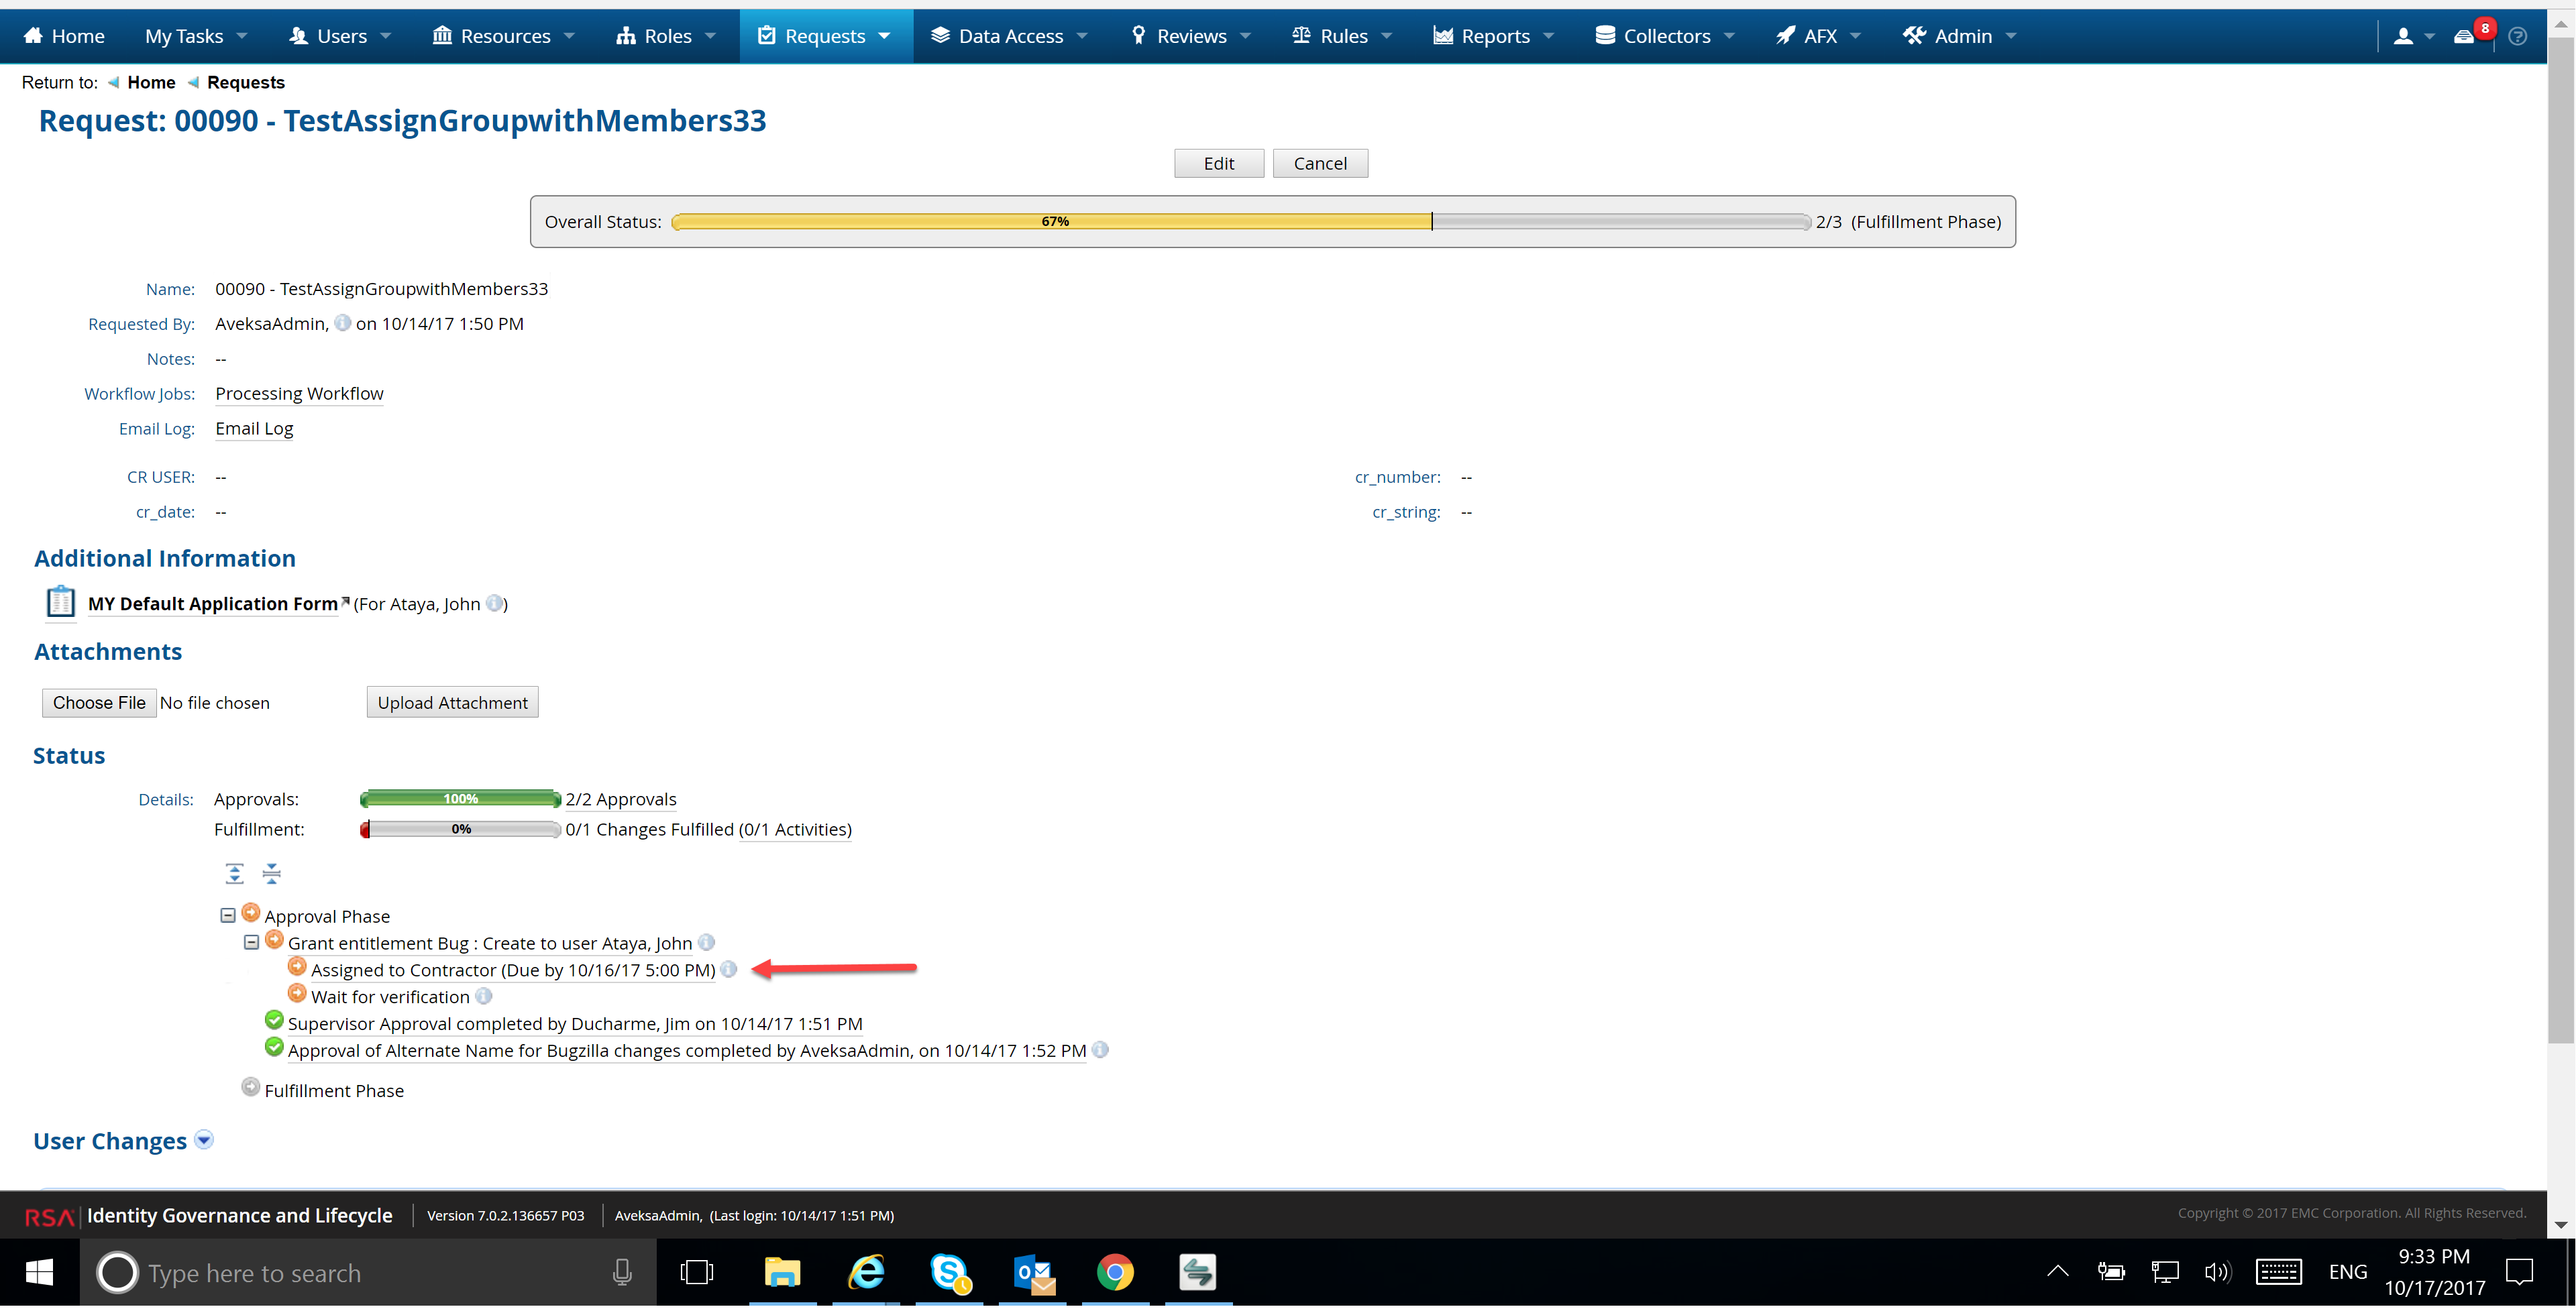The image size is (2576, 1309).
Task: Open the Data Access menu
Action: (x=1009, y=36)
